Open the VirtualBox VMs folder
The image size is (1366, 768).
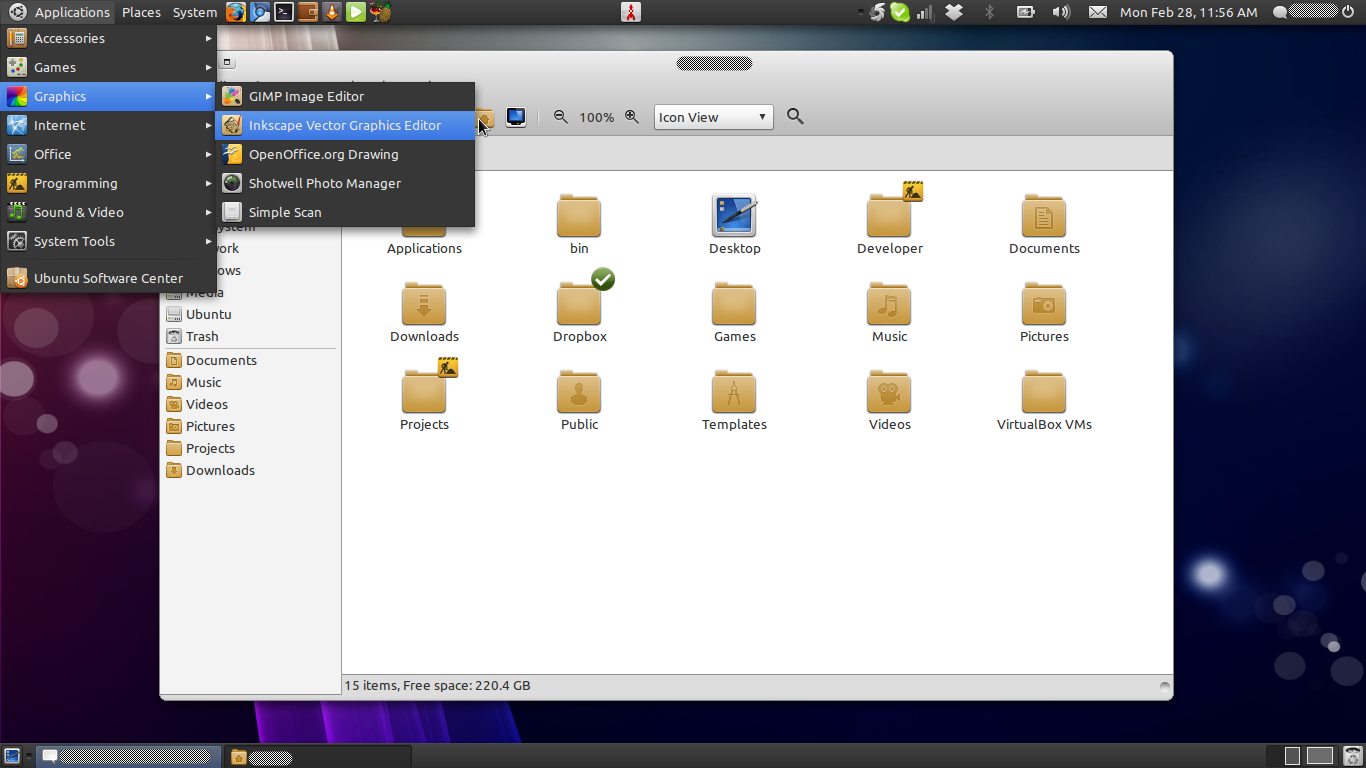click(1044, 400)
